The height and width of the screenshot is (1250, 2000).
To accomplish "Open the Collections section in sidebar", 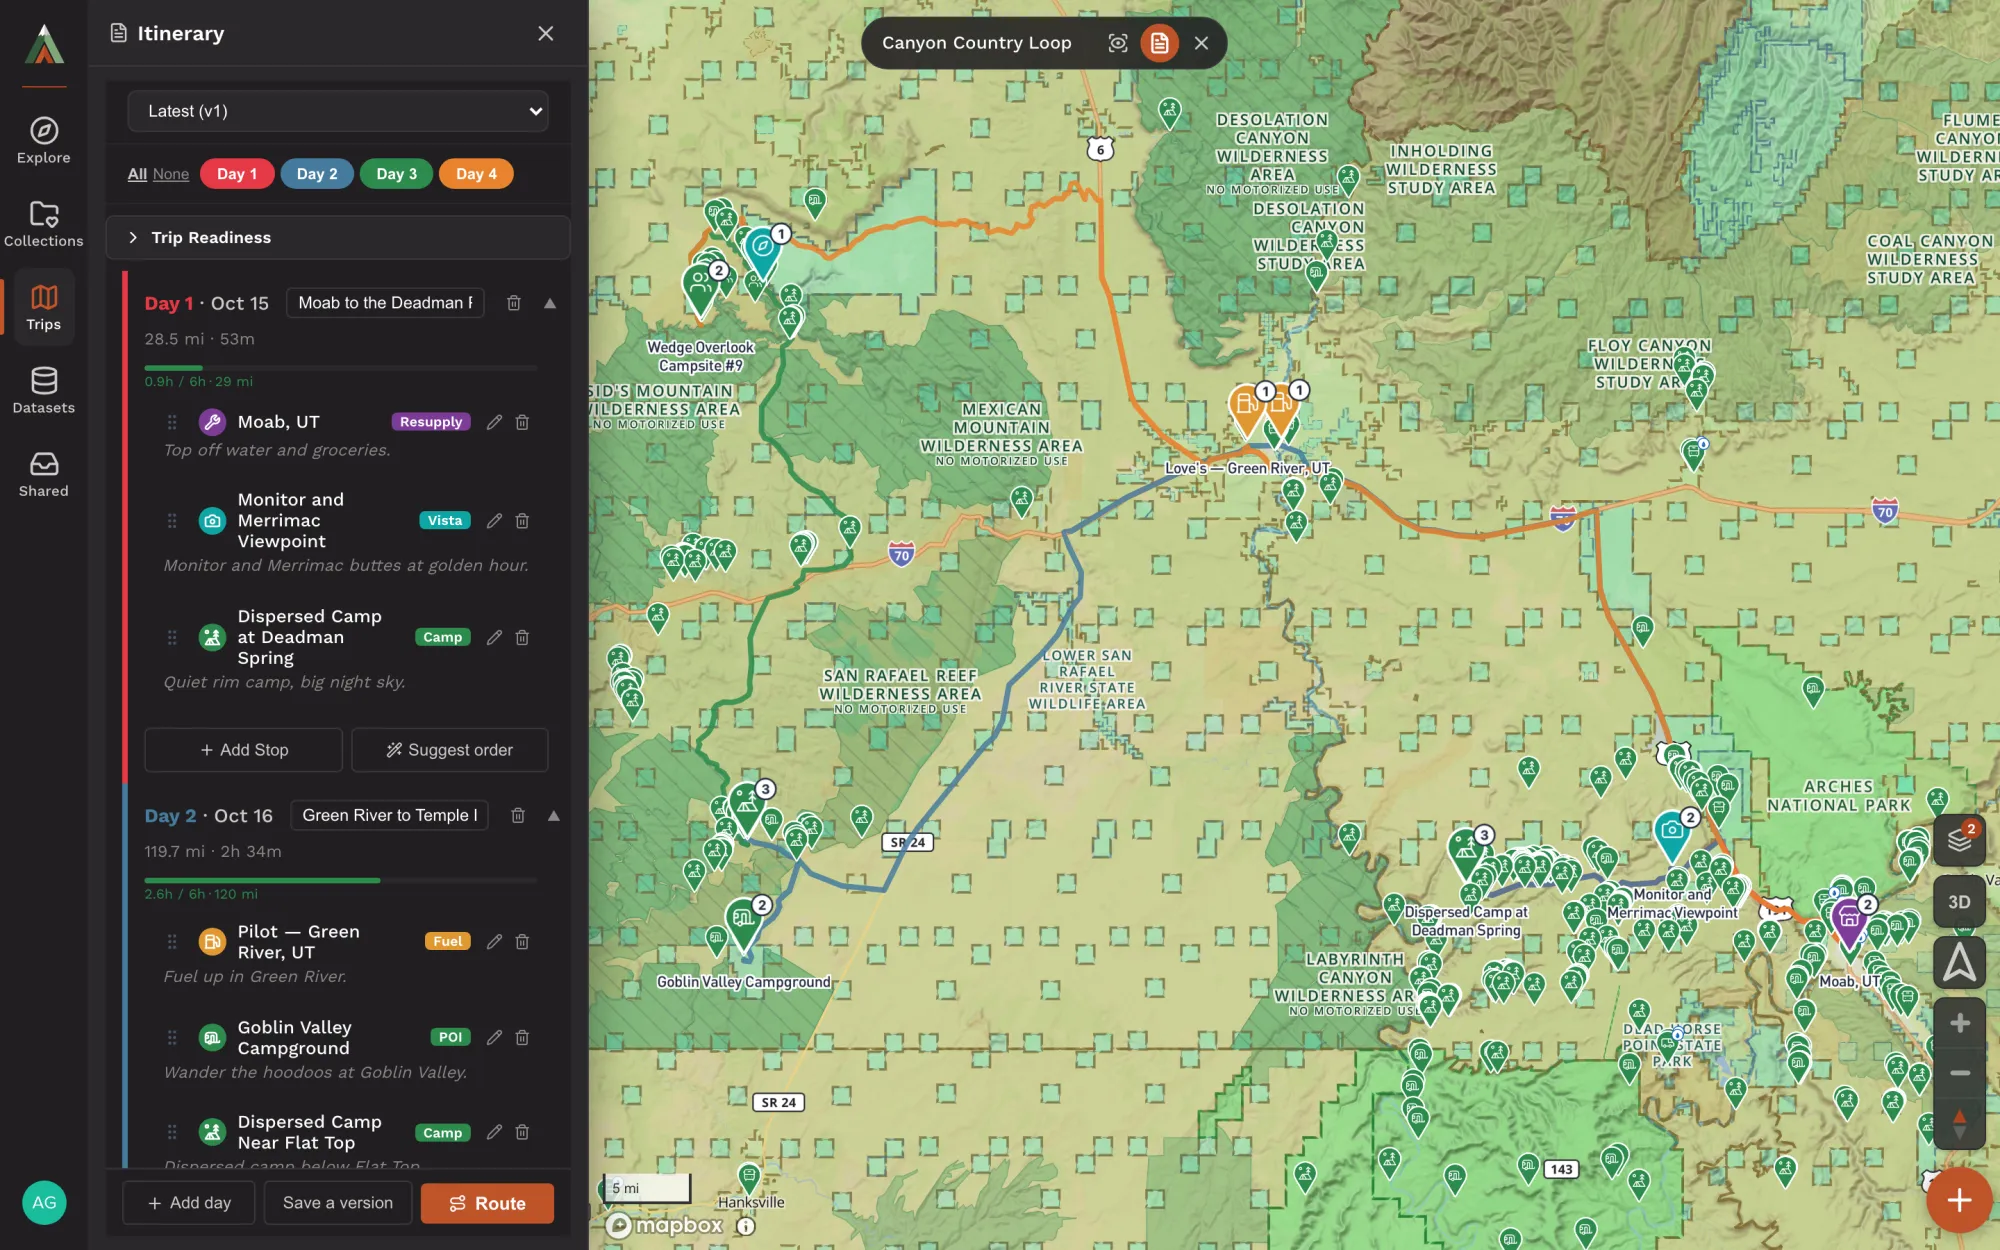I will click(x=44, y=224).
